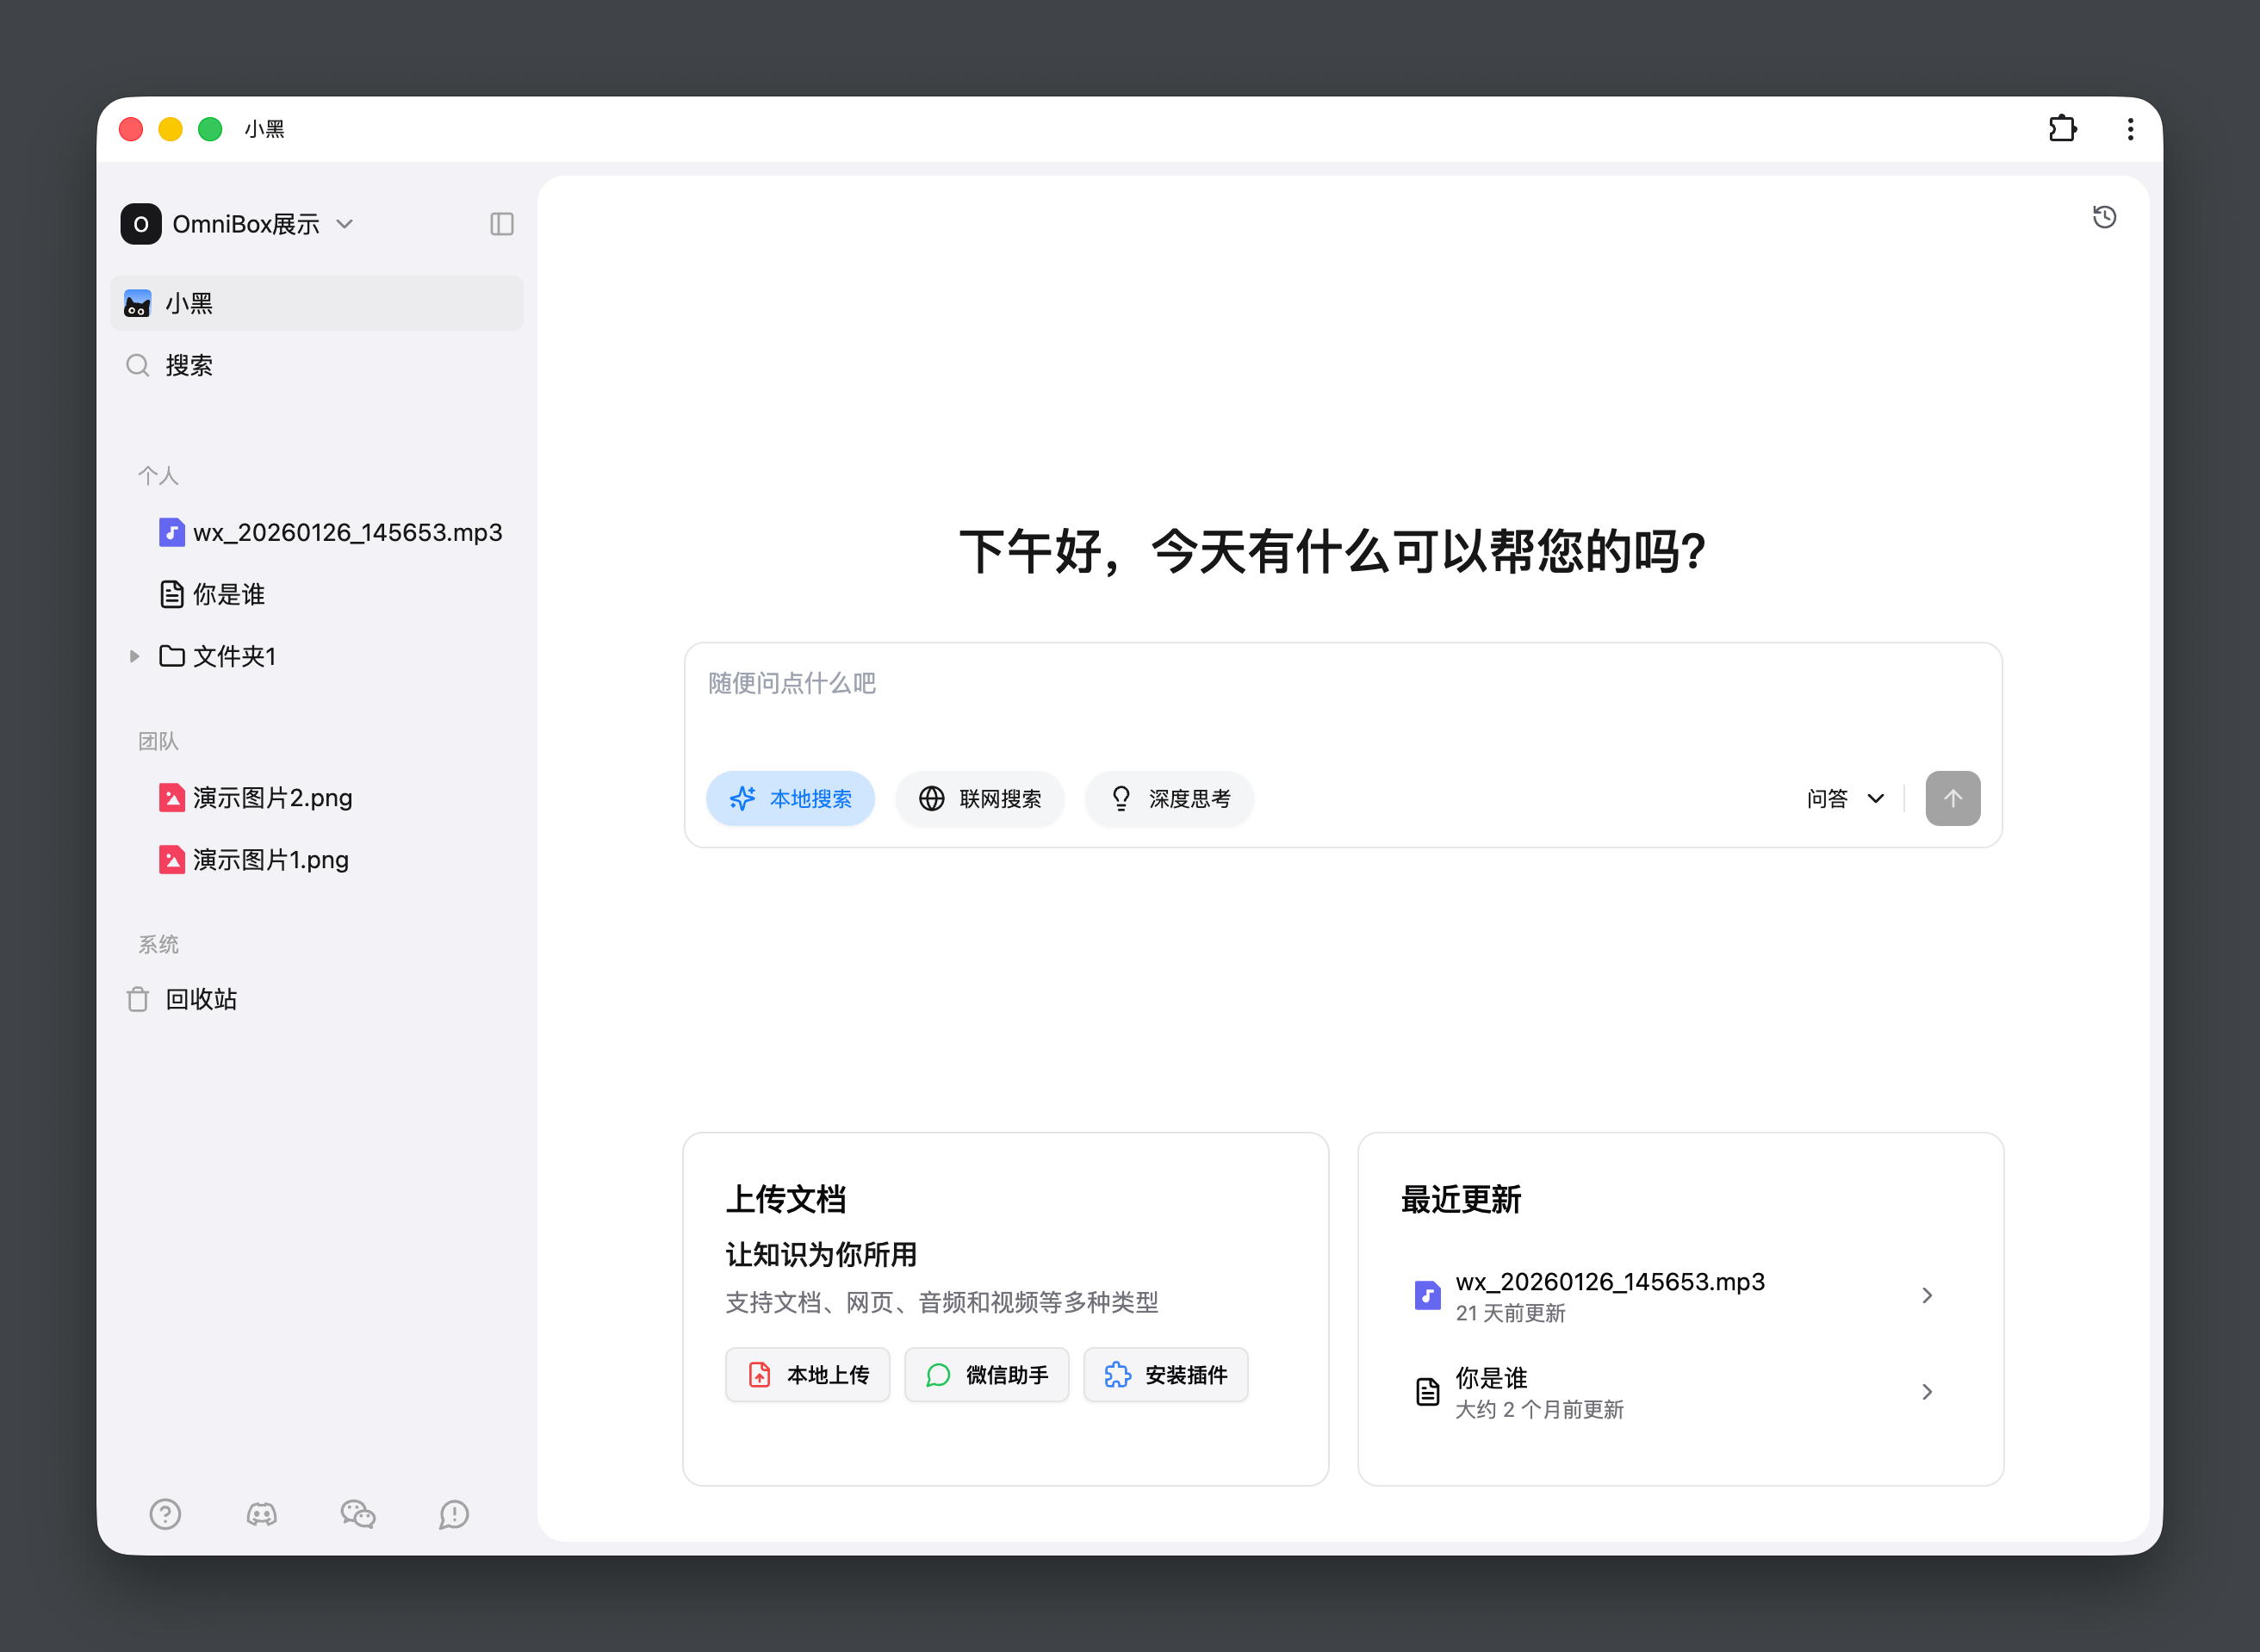
Task: Open the three-dot more options menu
Action: point(2130,129)
